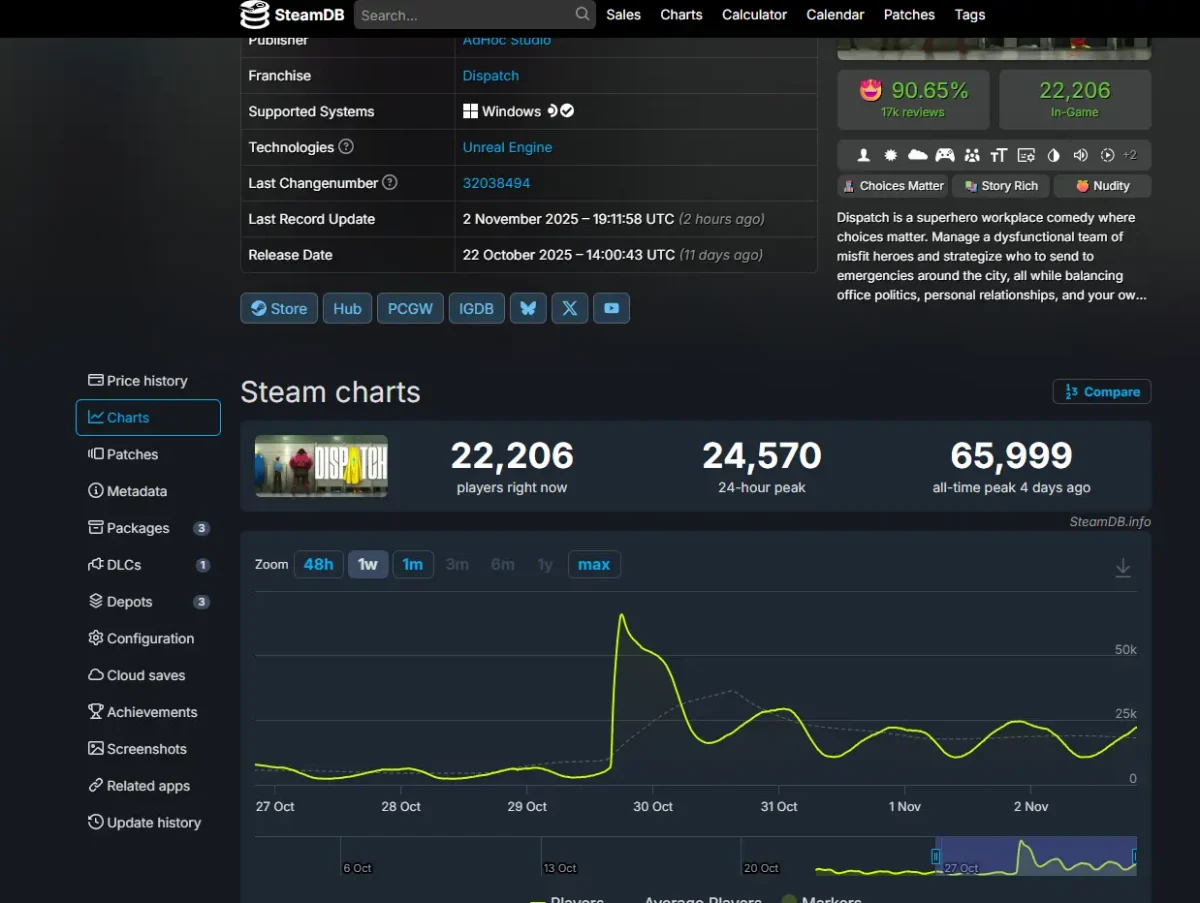Click the chart download icon
Screen dimensions: 1200x903
[1123, 566]
